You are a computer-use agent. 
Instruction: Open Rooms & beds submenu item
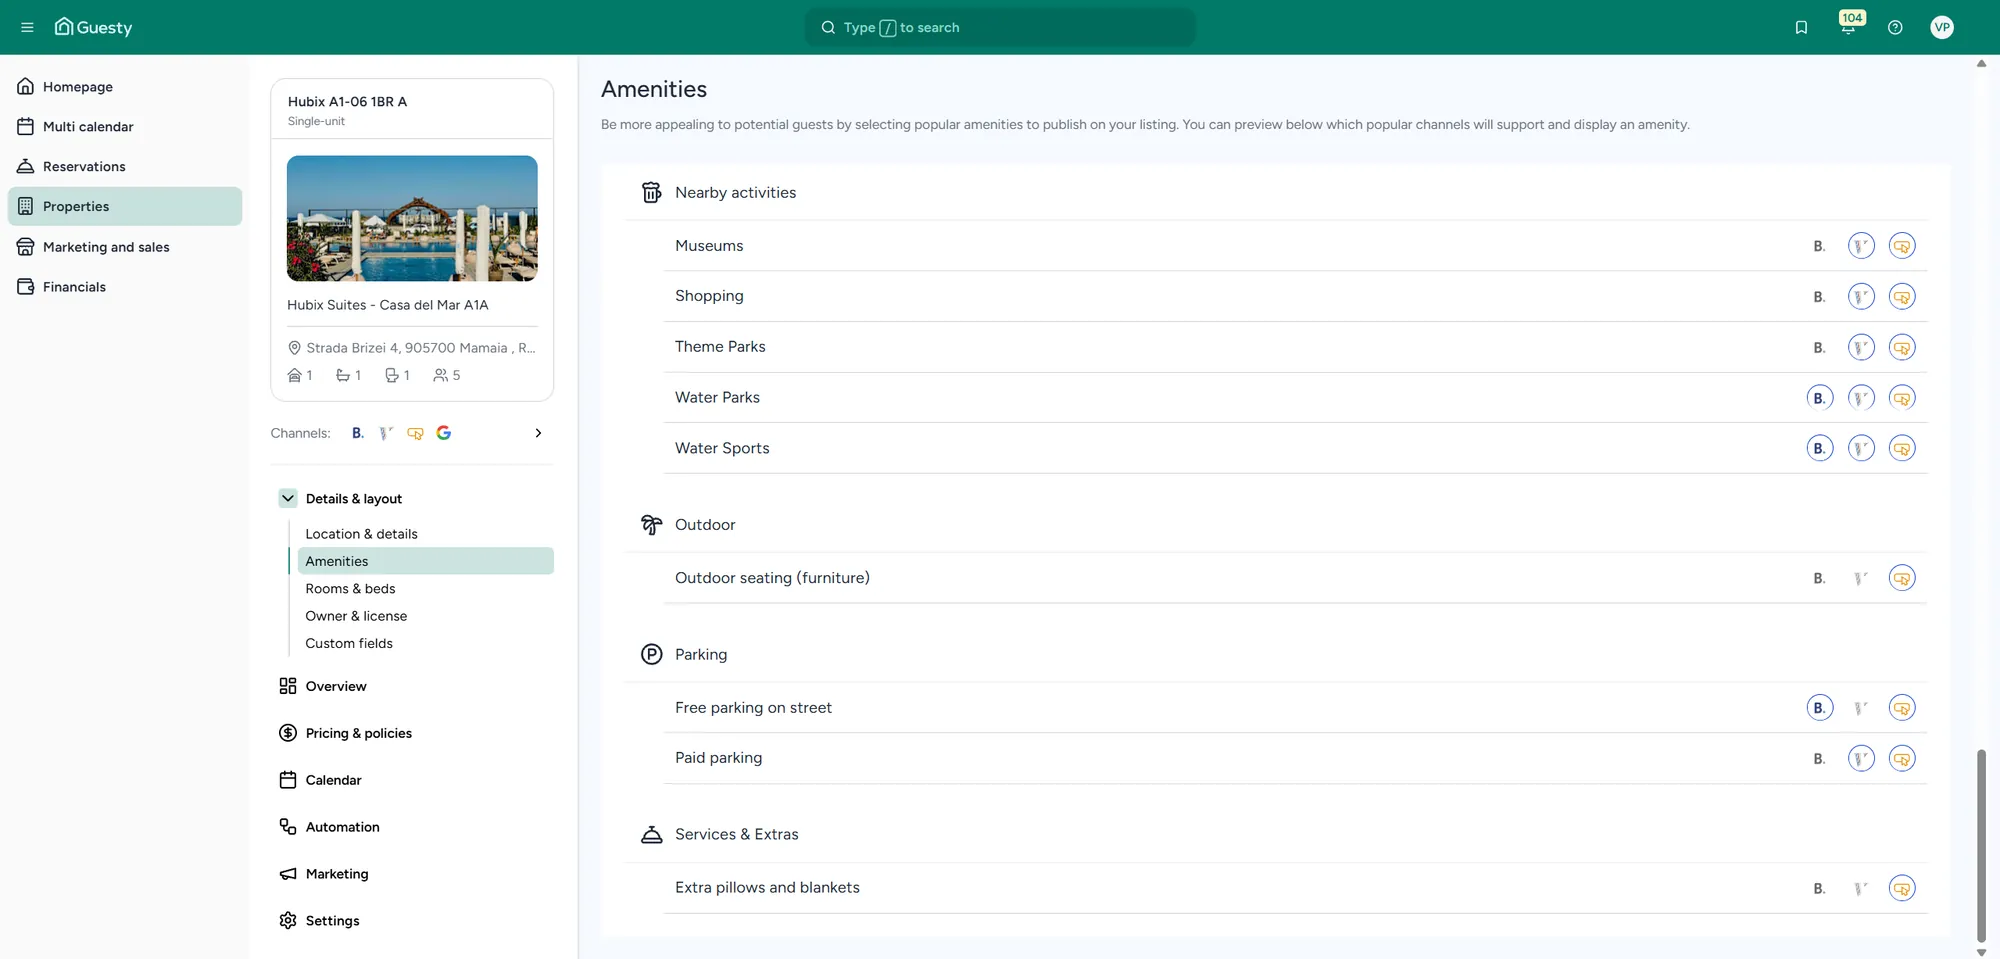[x=350, y=589]
